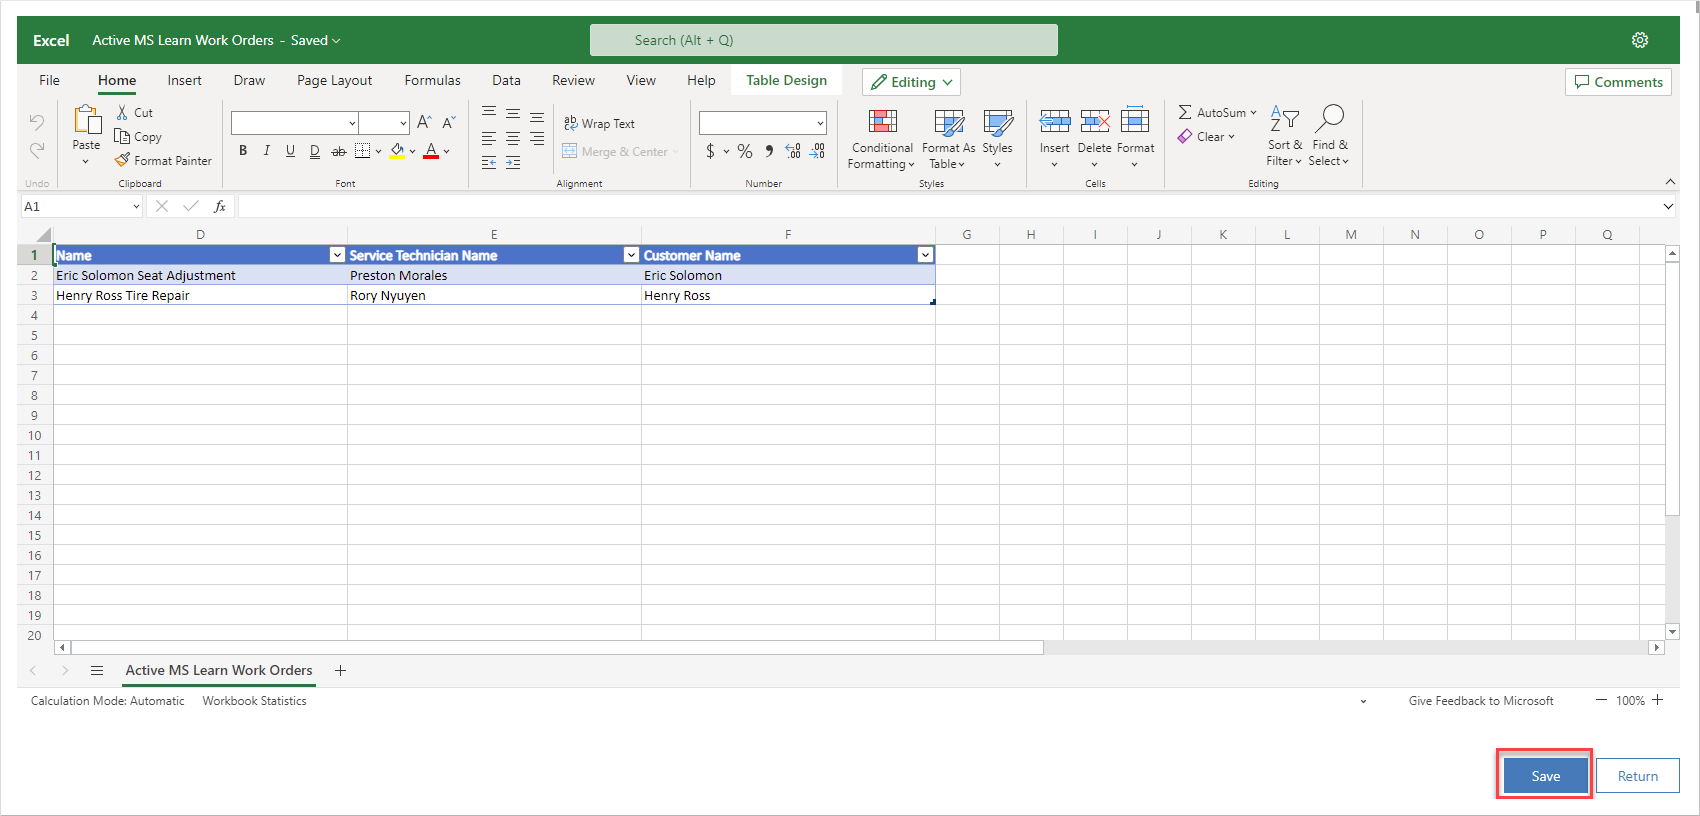Apply Currency dollar format

coord(710,151)
